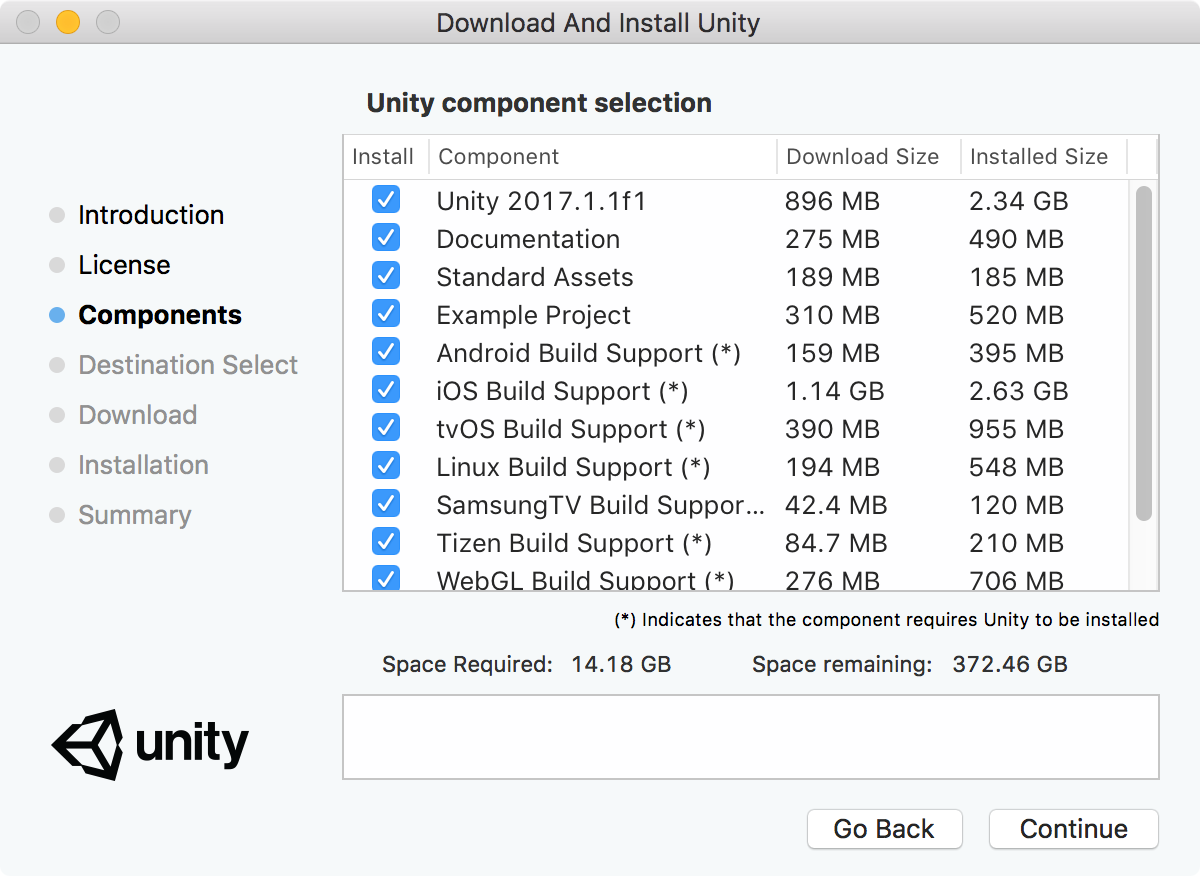This screenshot has width=1200, height=876.
Task: Uncheck the Documentation install checkbox
Action: point(386,238)
